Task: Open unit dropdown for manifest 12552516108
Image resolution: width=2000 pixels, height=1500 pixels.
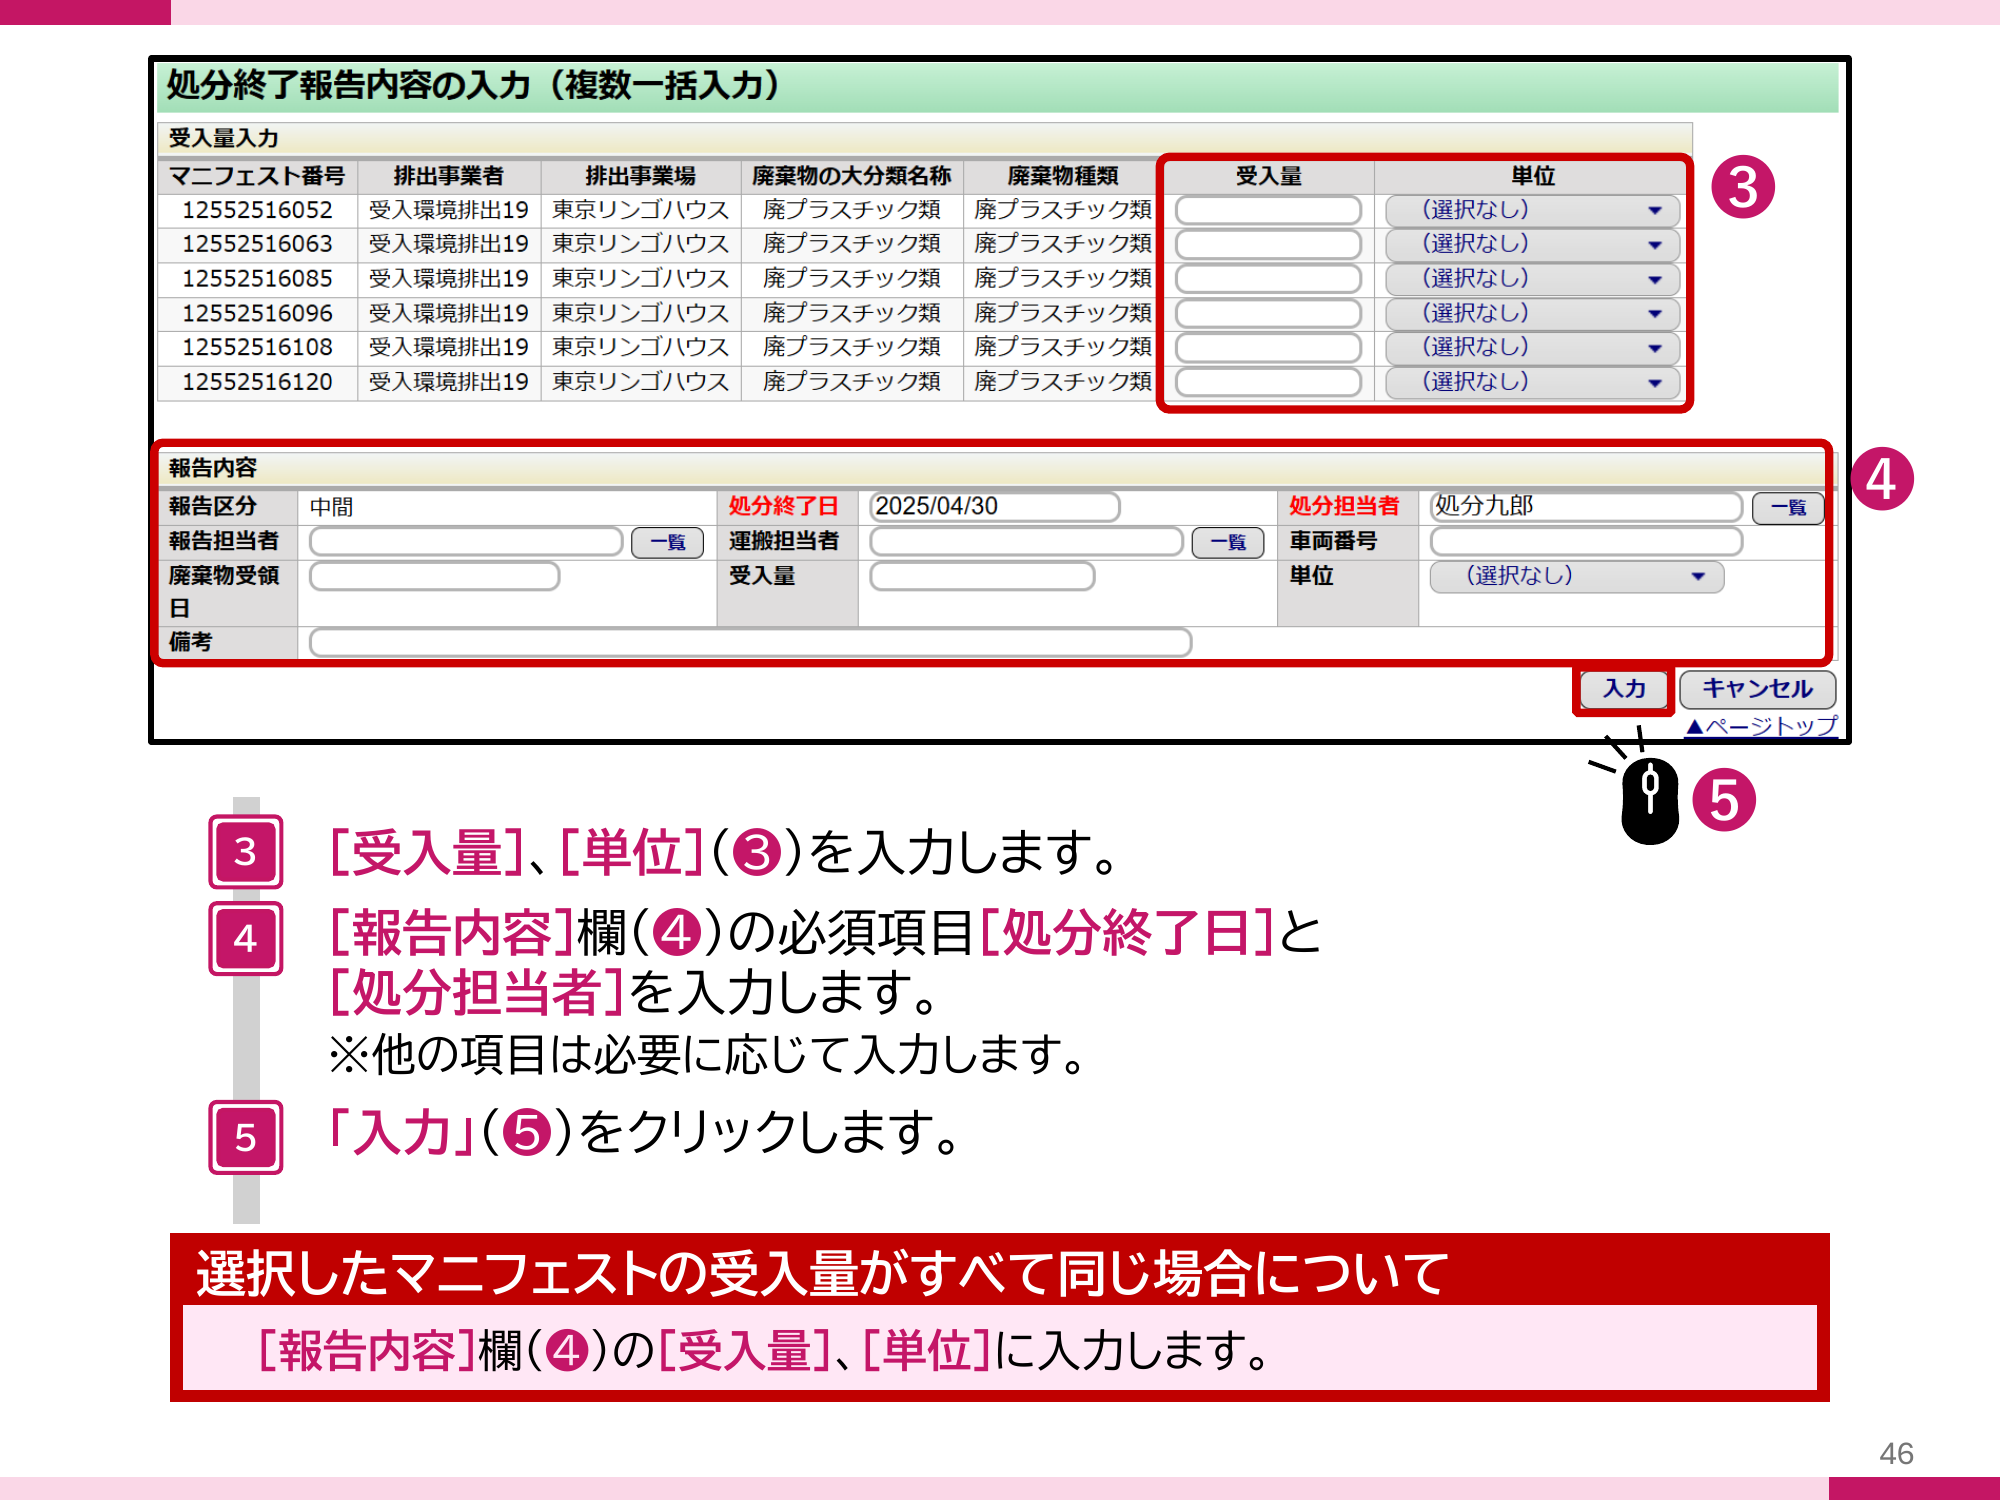Action: (x=1531, y=347)
